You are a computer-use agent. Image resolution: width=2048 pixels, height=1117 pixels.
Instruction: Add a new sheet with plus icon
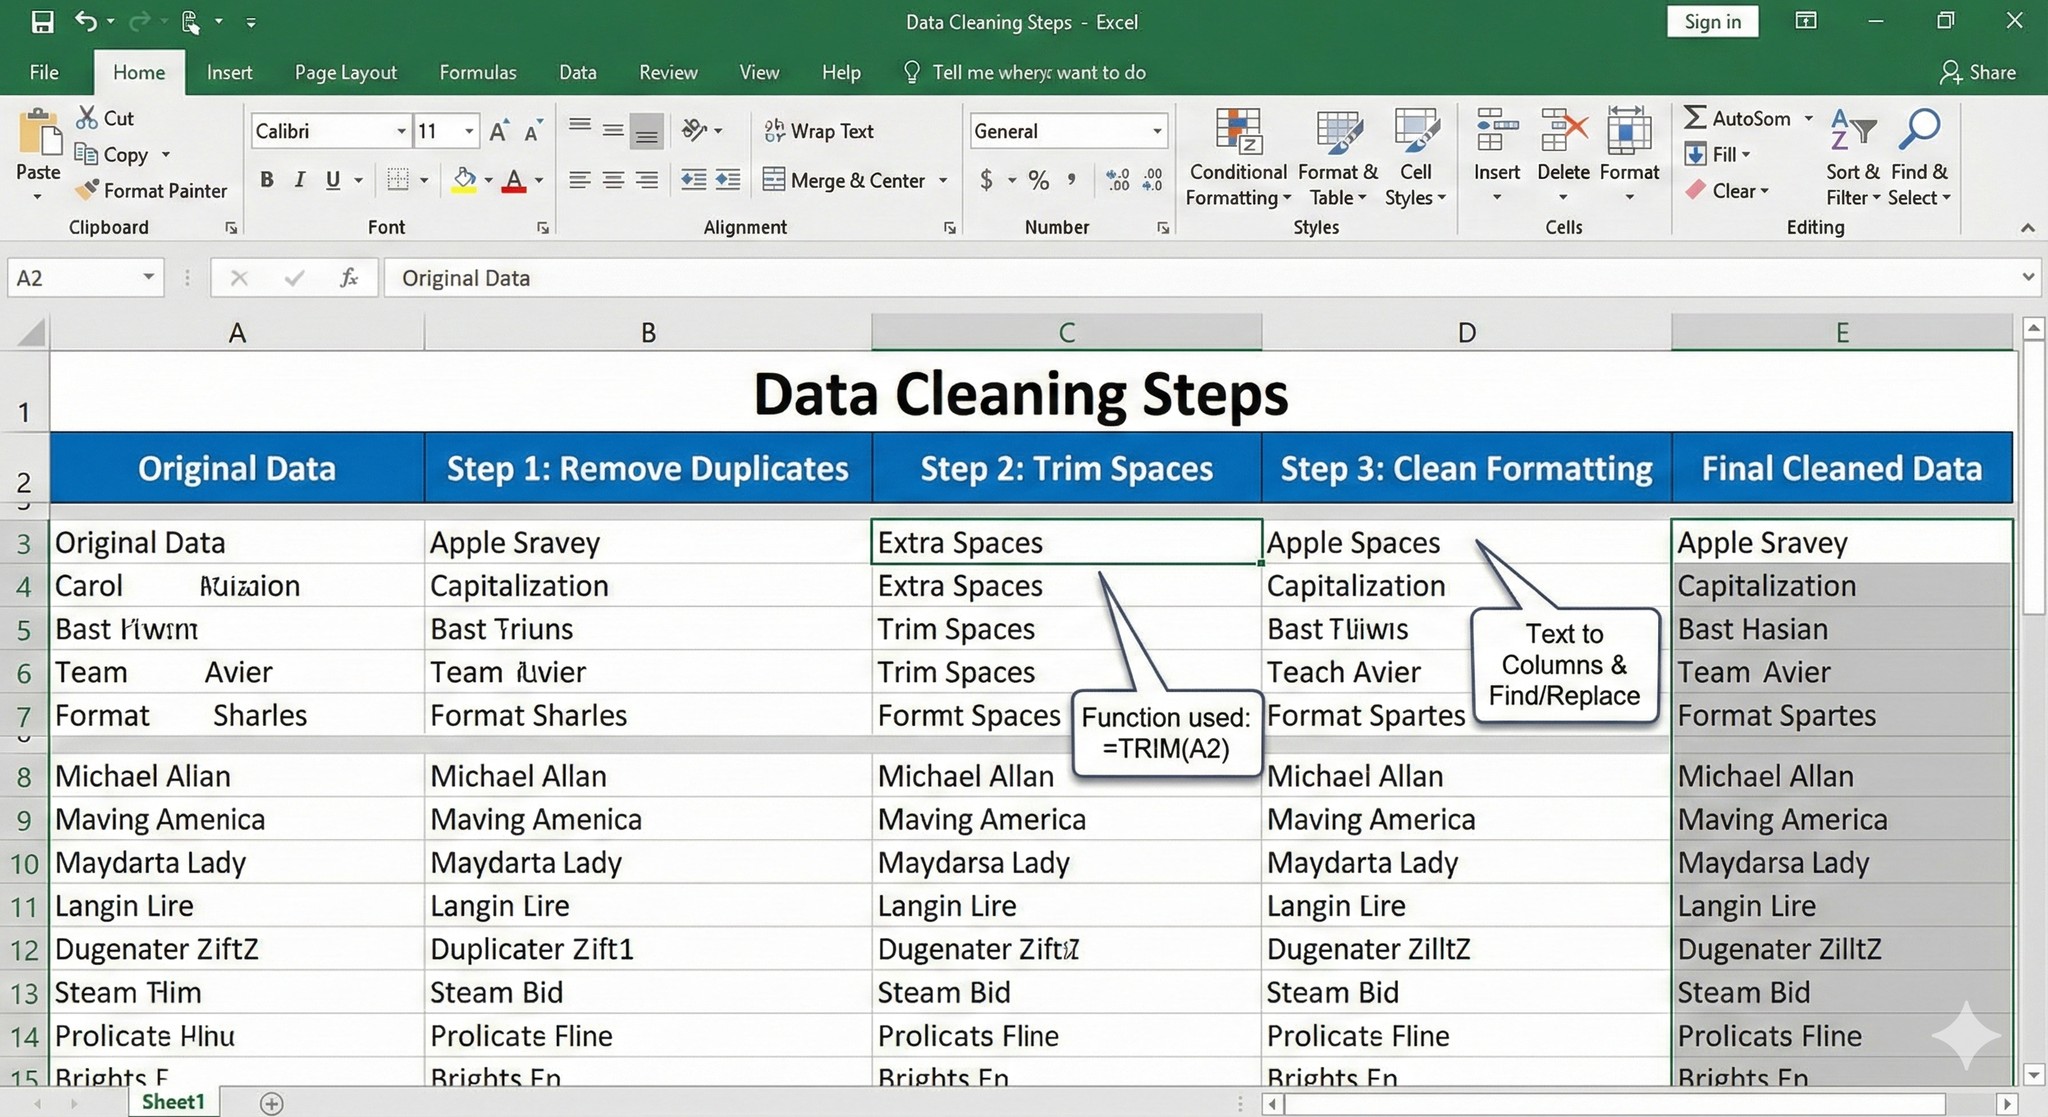click(x=271, y=1103)
